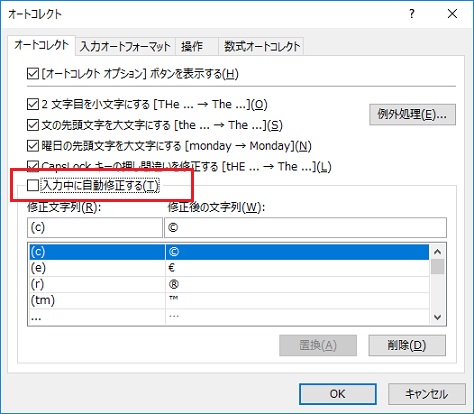
Task: Toggle 文の先頭文字を大文字にする checkbox
Action: click(x=33, y=125)
